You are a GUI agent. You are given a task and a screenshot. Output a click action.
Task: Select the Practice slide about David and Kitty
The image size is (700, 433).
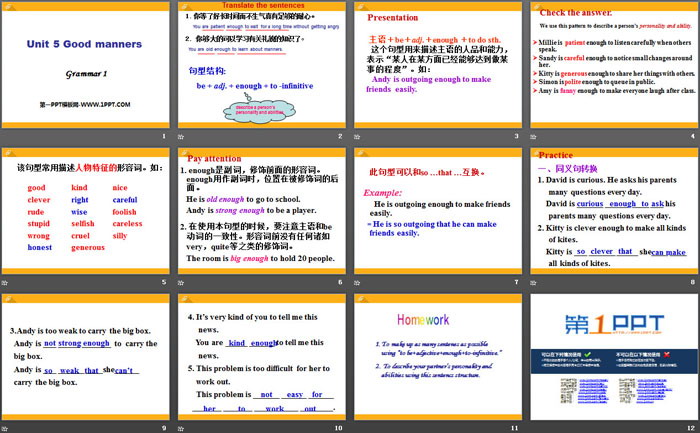614,211
